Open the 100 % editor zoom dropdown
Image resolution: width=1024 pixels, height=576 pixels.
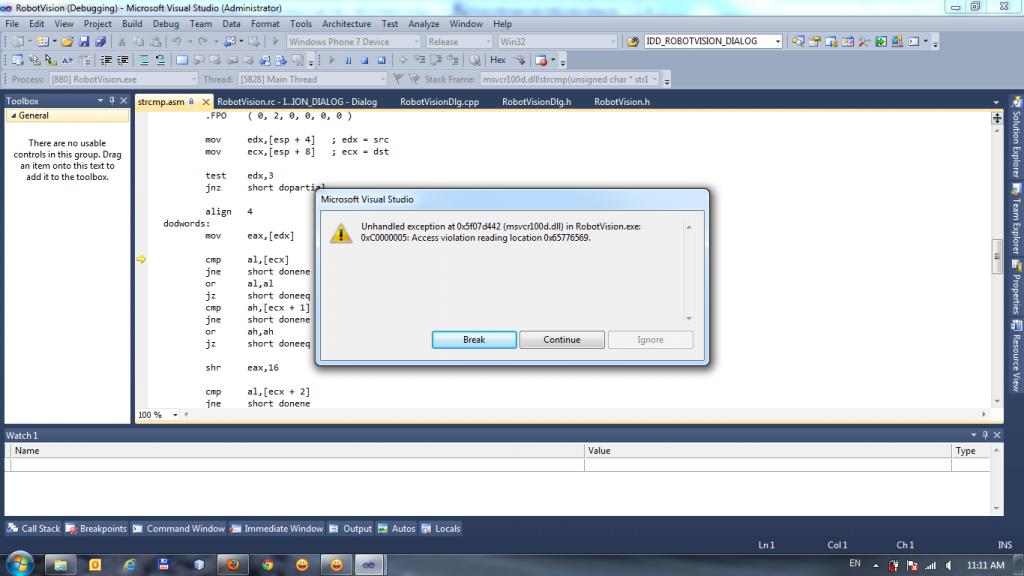click(x=174, y=415)
